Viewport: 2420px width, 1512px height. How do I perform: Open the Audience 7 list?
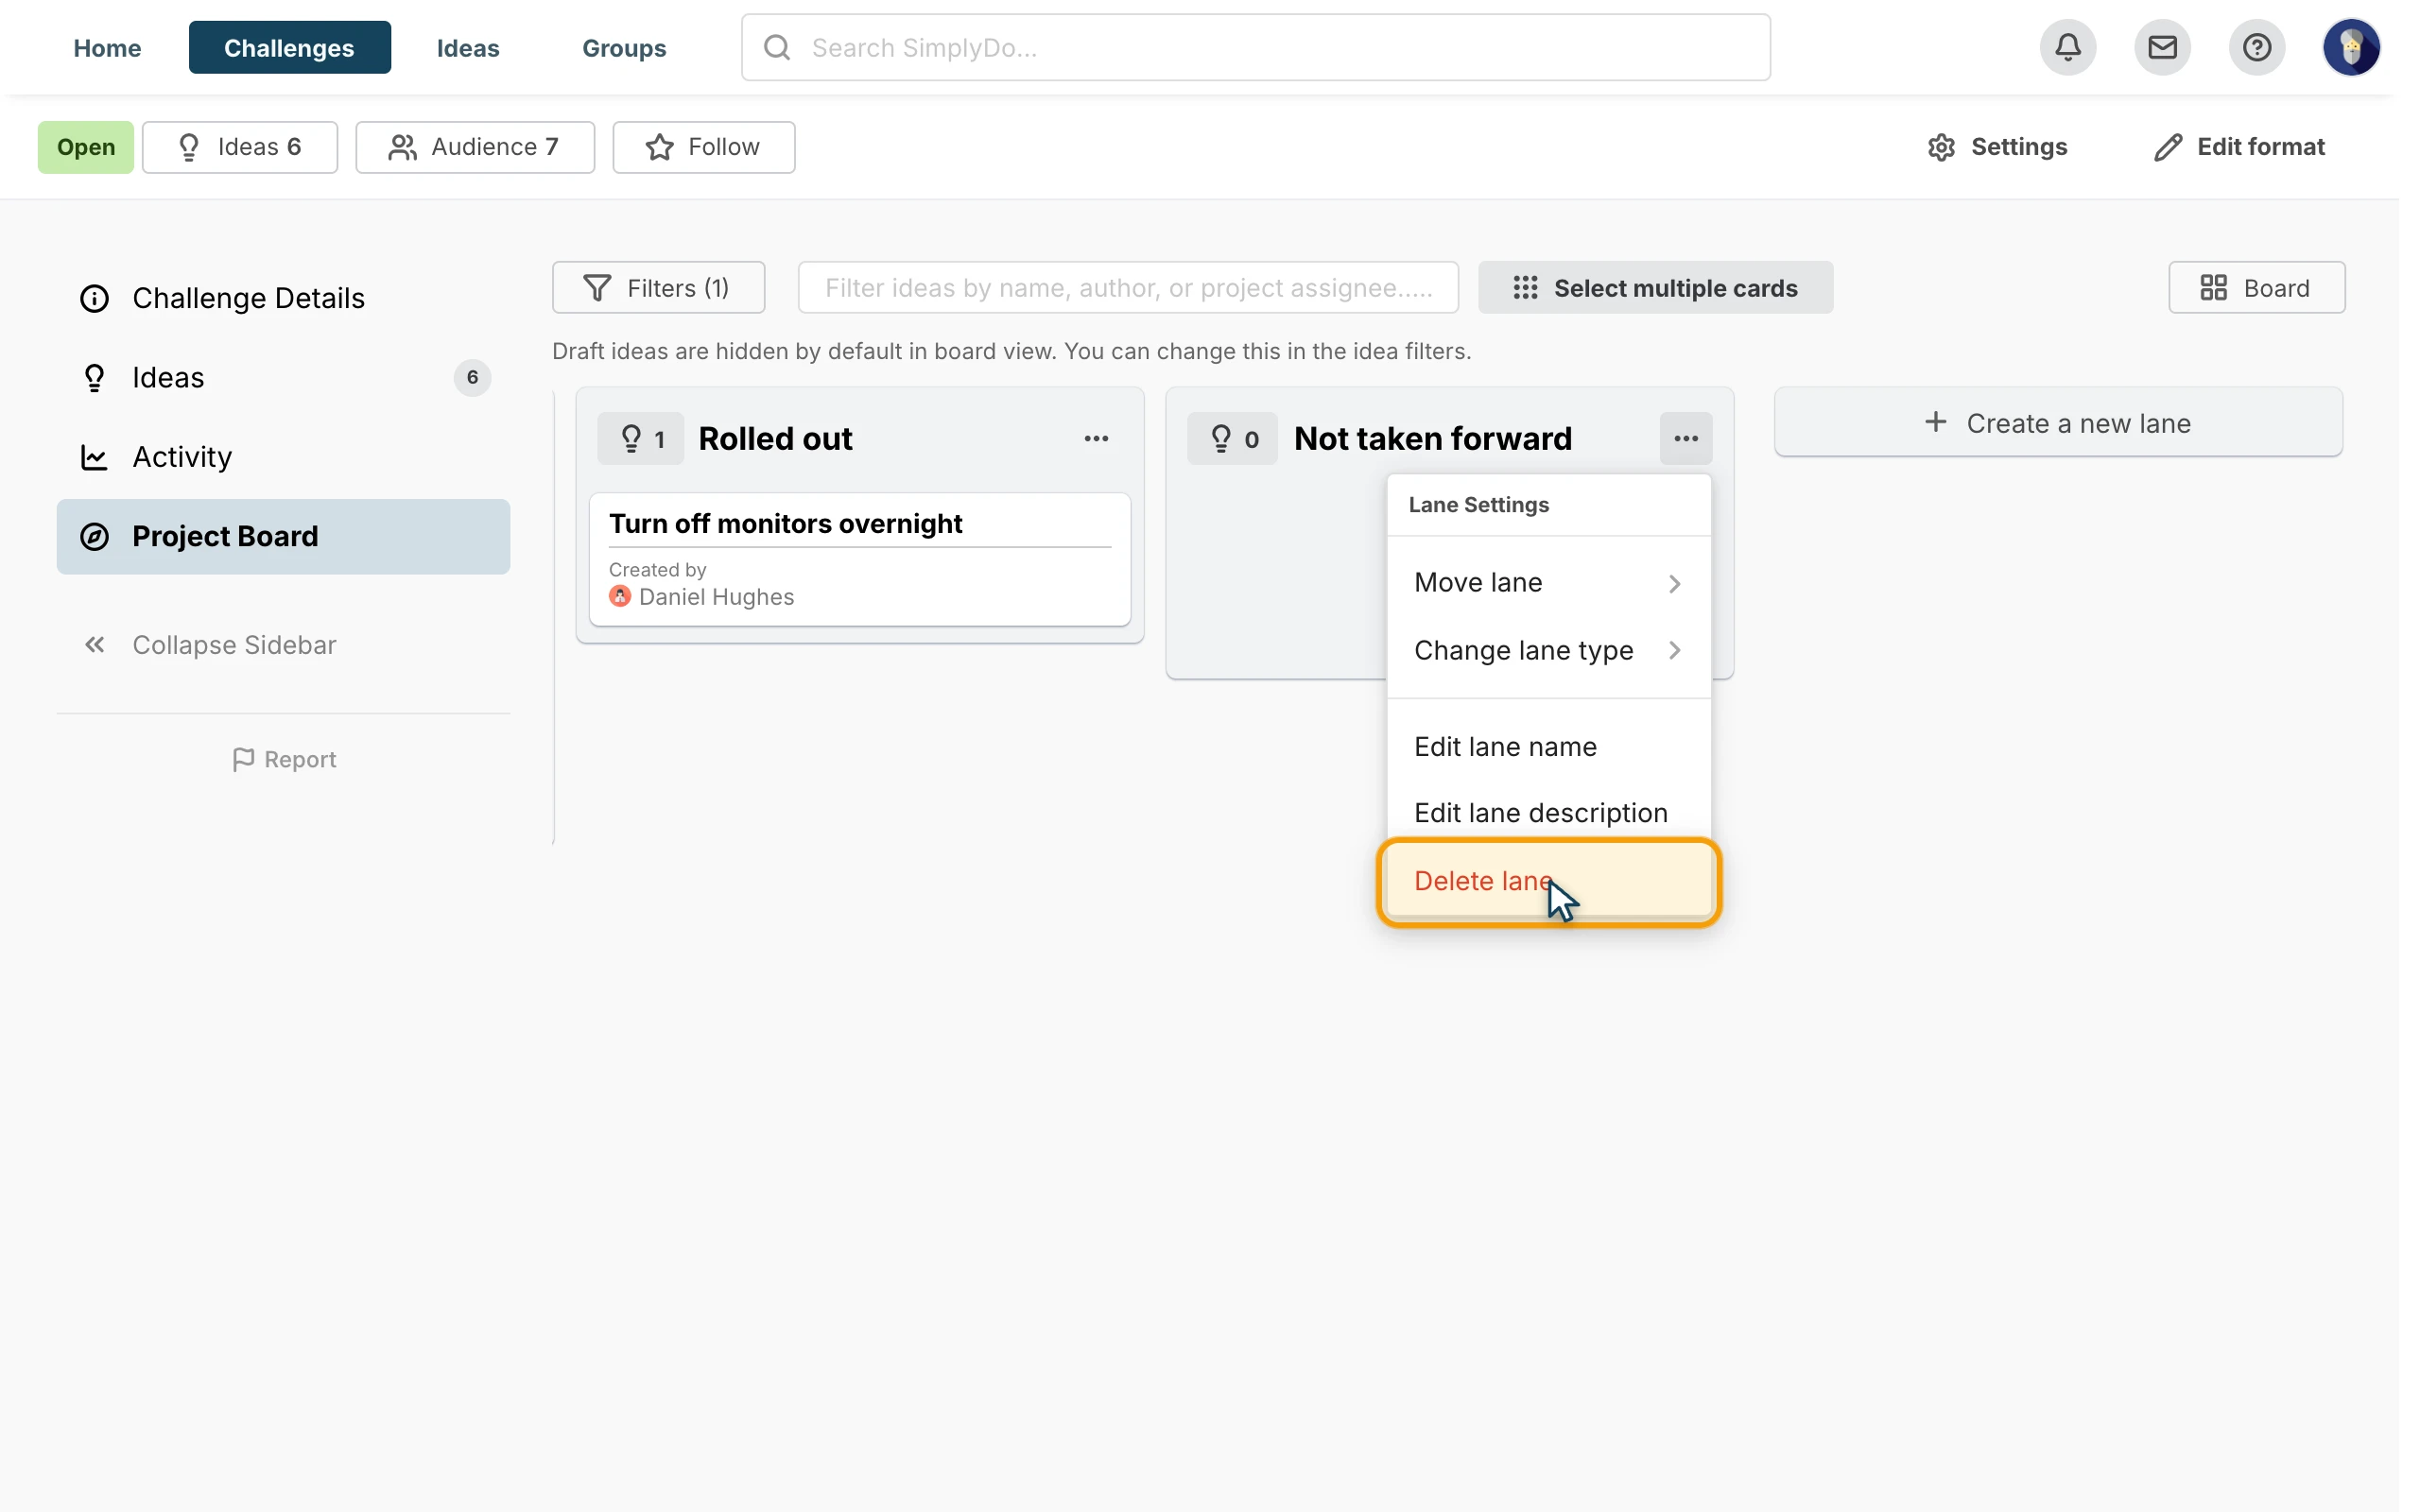(x=475, y=147)
